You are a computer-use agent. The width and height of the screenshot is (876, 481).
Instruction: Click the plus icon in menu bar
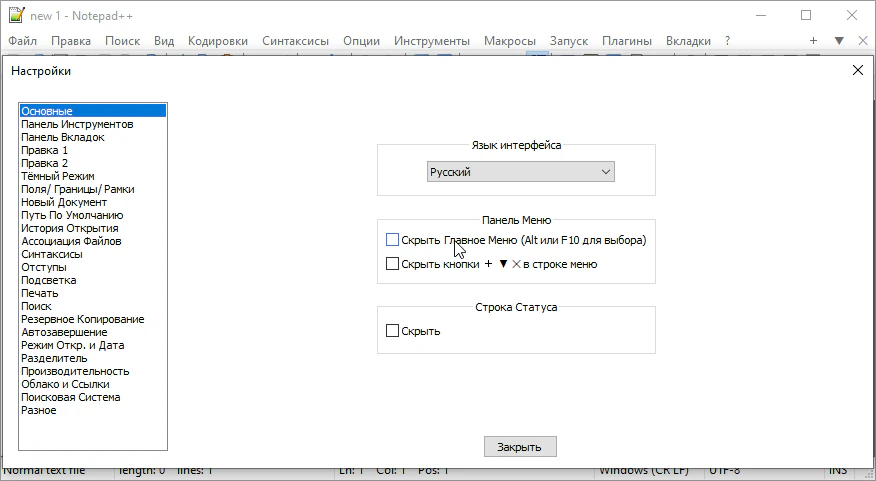click(x=813, y=41)
